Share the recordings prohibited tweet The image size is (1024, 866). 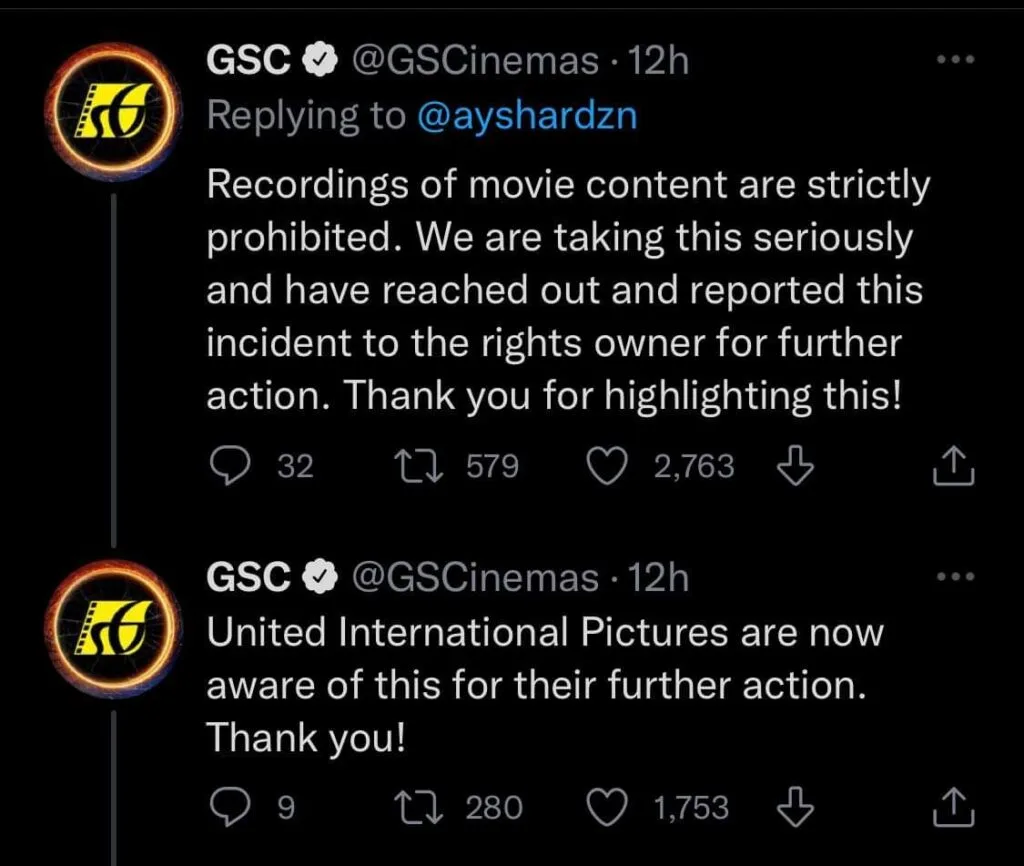point(952,466)
